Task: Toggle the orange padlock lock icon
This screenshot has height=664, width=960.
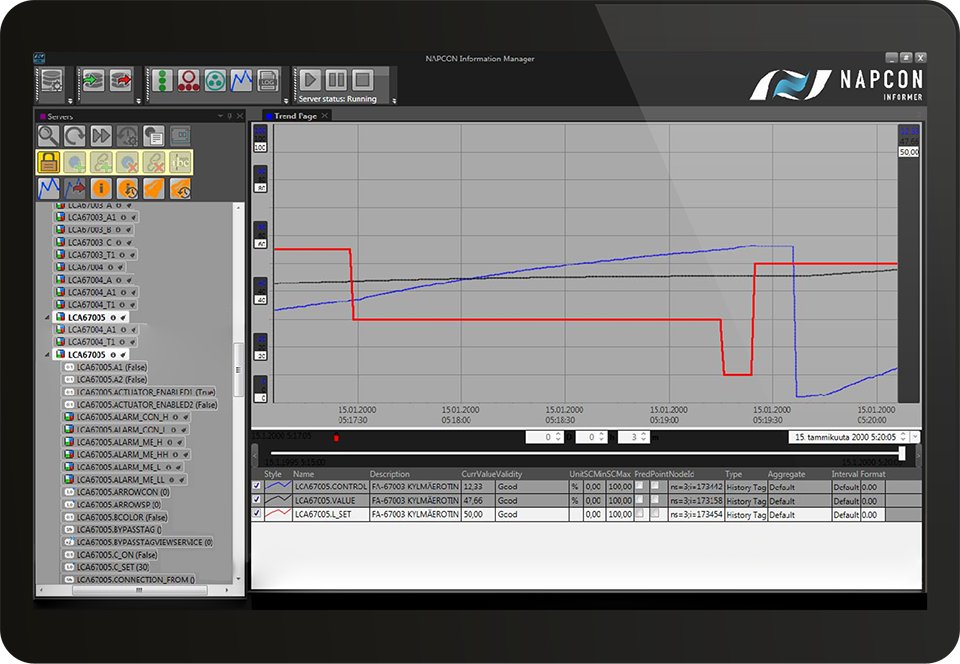Action: (48, 162)
